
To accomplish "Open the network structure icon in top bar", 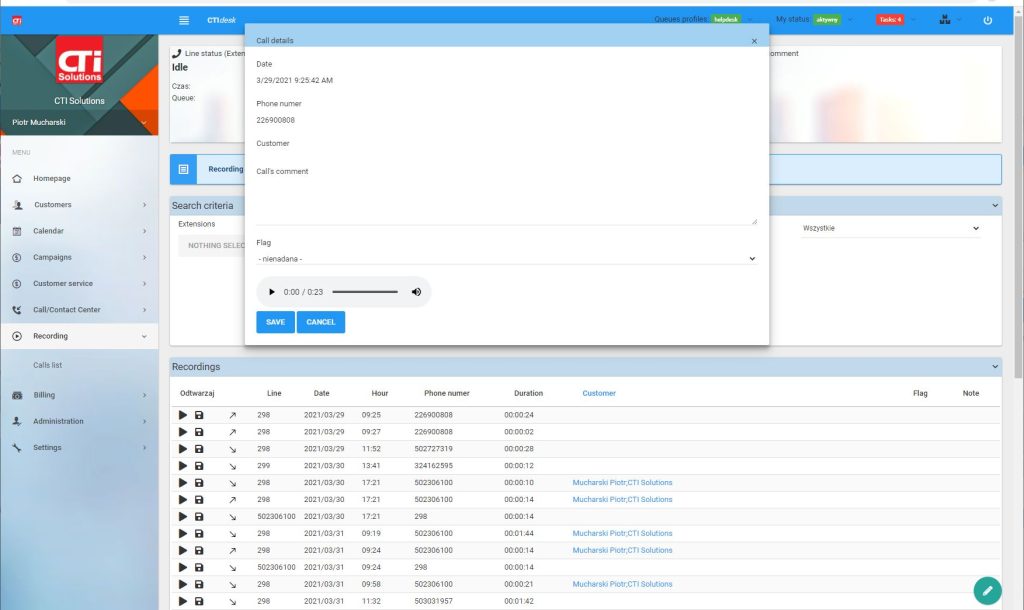I will 945,20.
